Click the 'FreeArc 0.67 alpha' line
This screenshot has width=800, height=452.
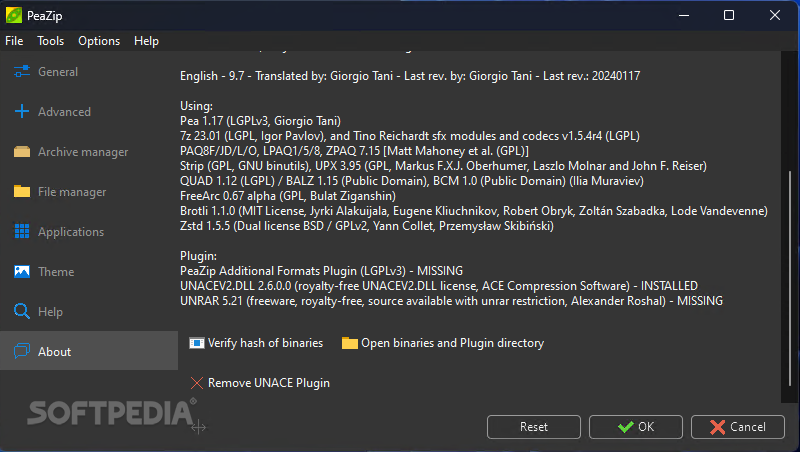pos(288,196)
